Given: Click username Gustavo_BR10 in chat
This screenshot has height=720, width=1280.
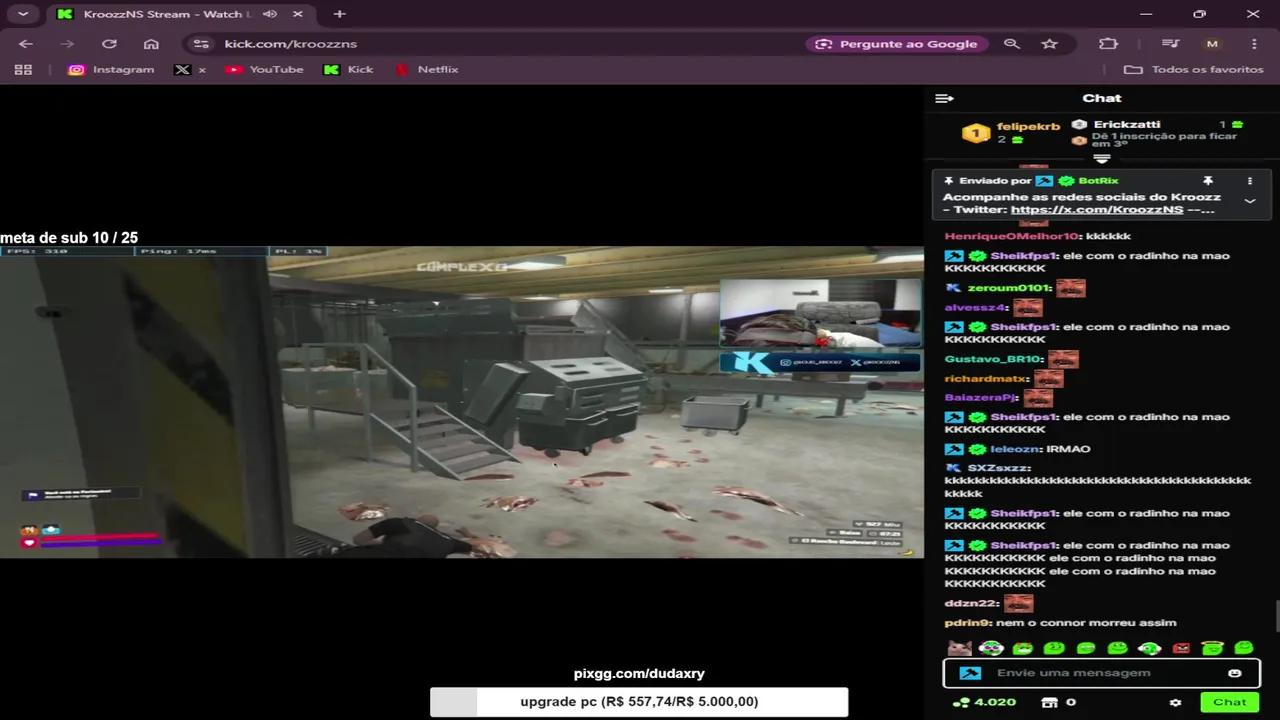Looking at the screenshot, I should coord(994,359).
